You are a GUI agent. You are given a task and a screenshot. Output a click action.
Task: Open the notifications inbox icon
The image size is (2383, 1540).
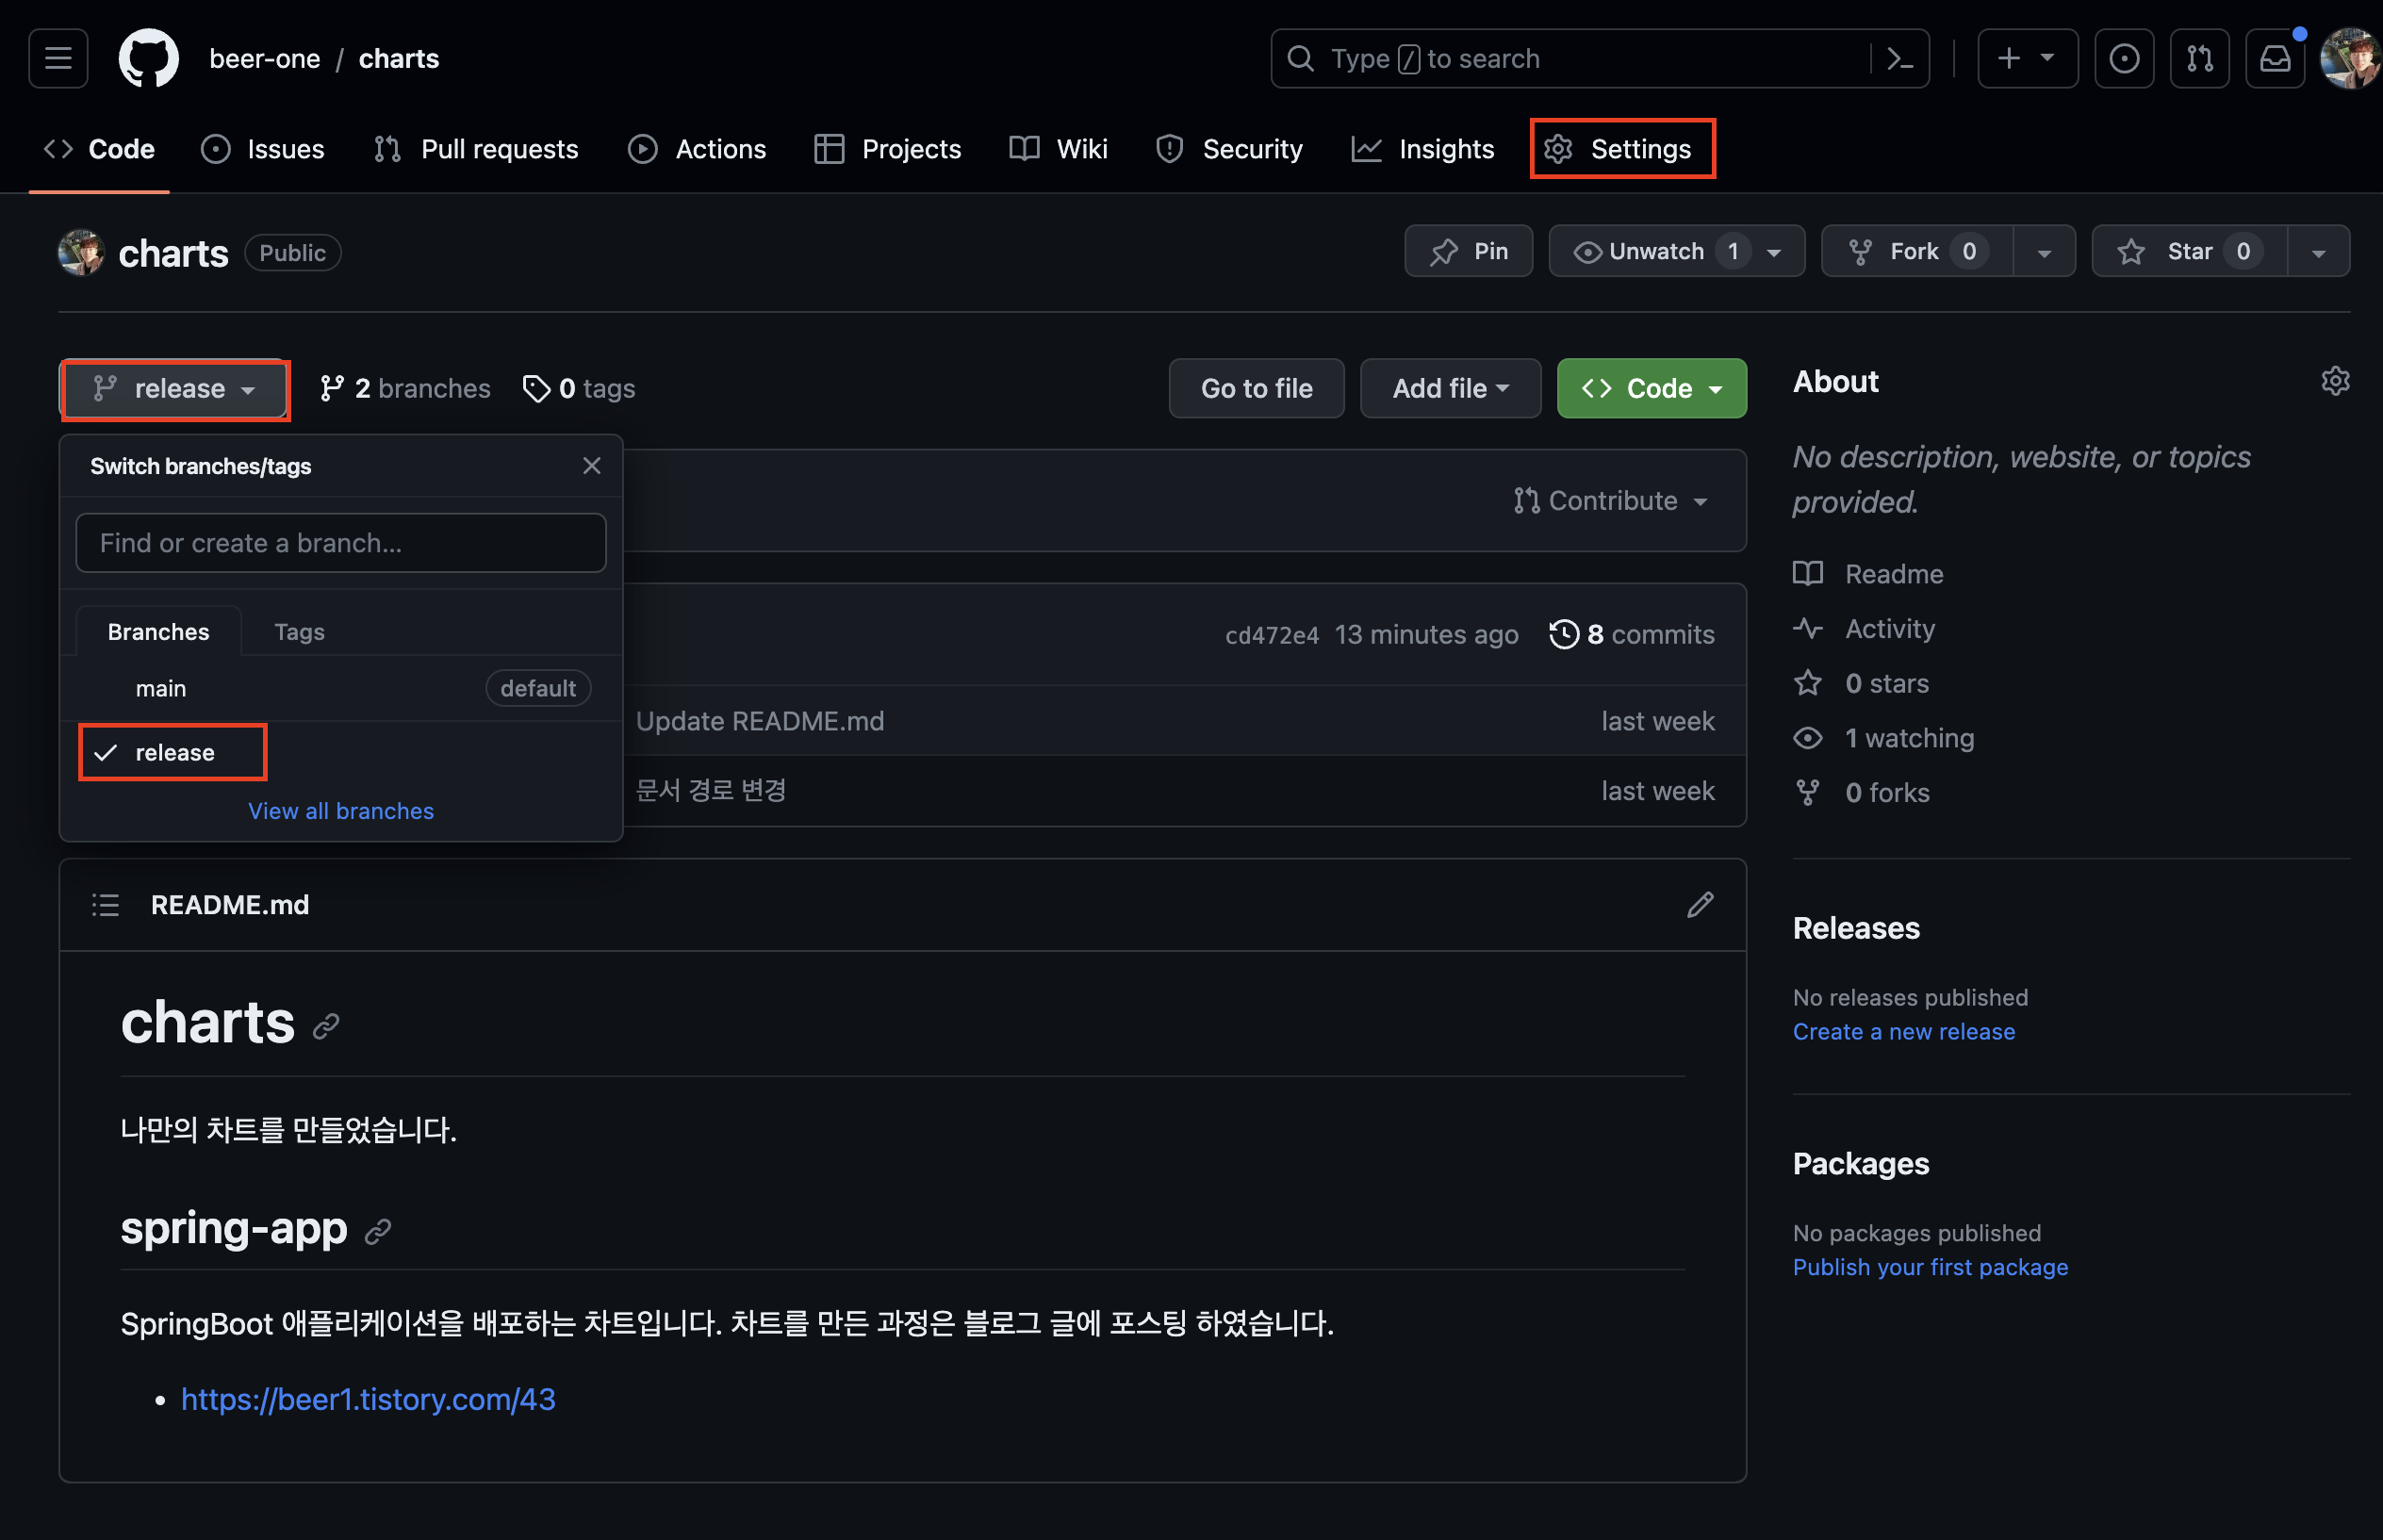click(x=2274, y=59)
